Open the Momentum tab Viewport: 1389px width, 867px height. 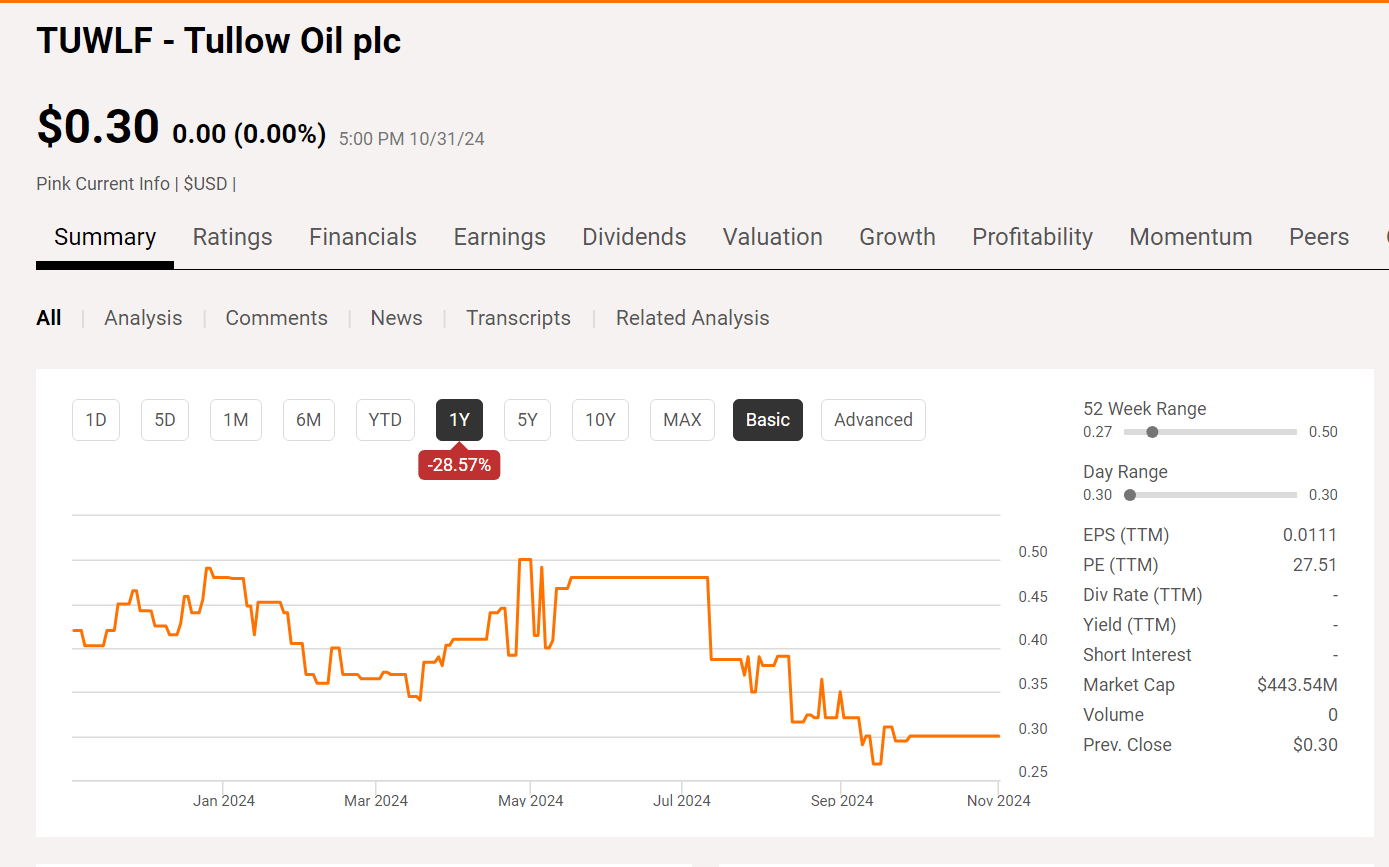pos(1190,237)
